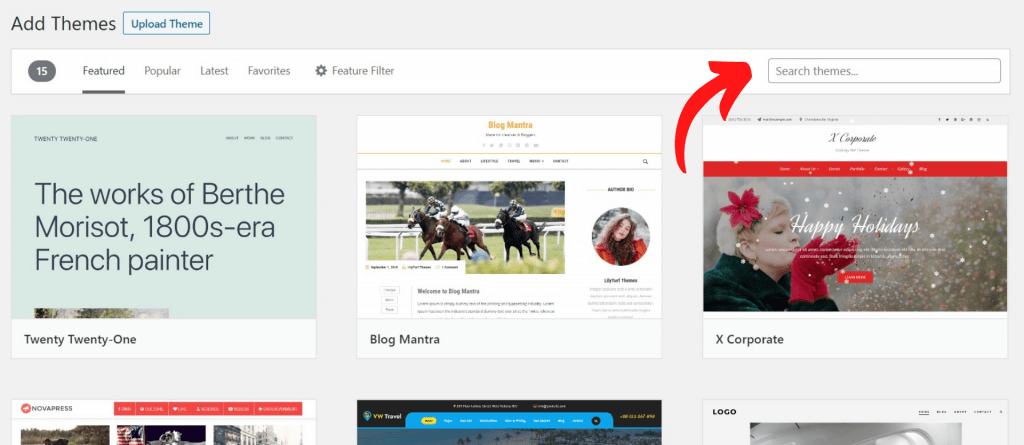This screenshot has width=1024, height=445.
Task: Click the Blog Mantra theme name
Action: tap(404, 339)
